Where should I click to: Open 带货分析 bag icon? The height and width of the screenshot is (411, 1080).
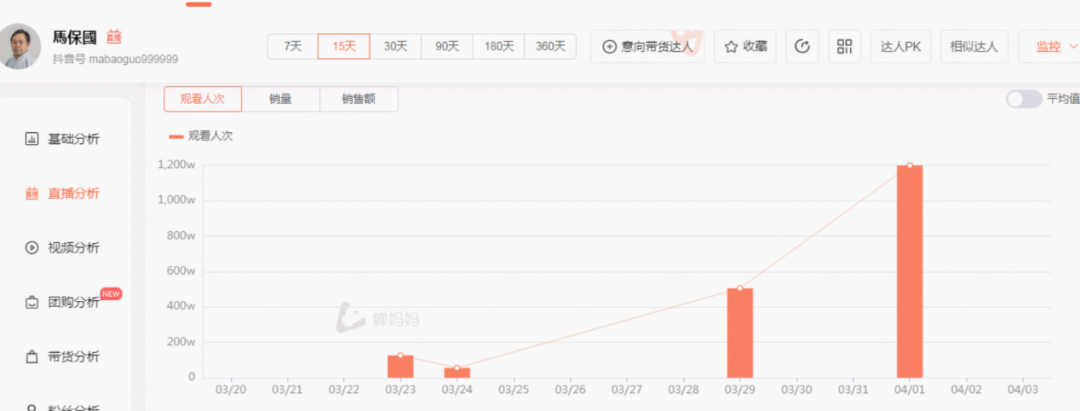[x=31, y=356]
